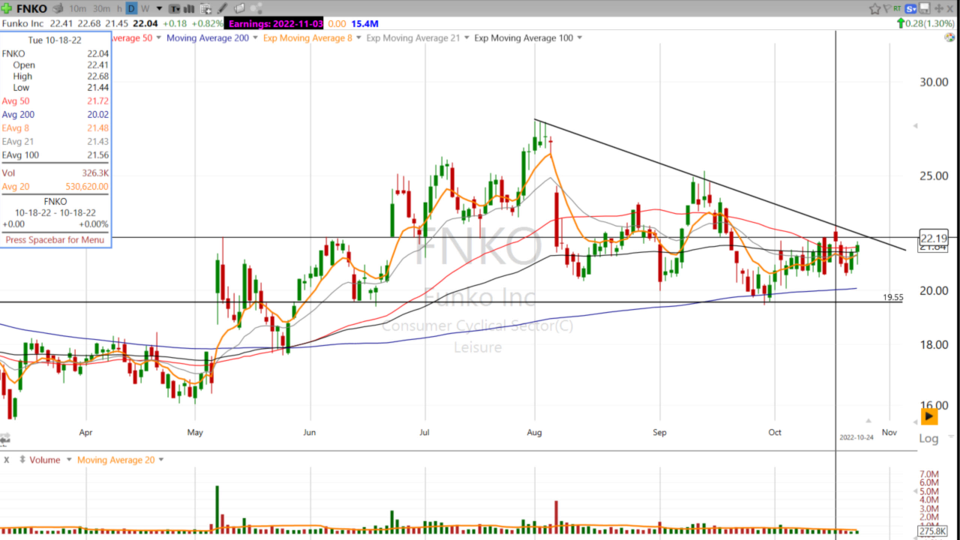Click the bar chart type icon

(x=189, y=9)
